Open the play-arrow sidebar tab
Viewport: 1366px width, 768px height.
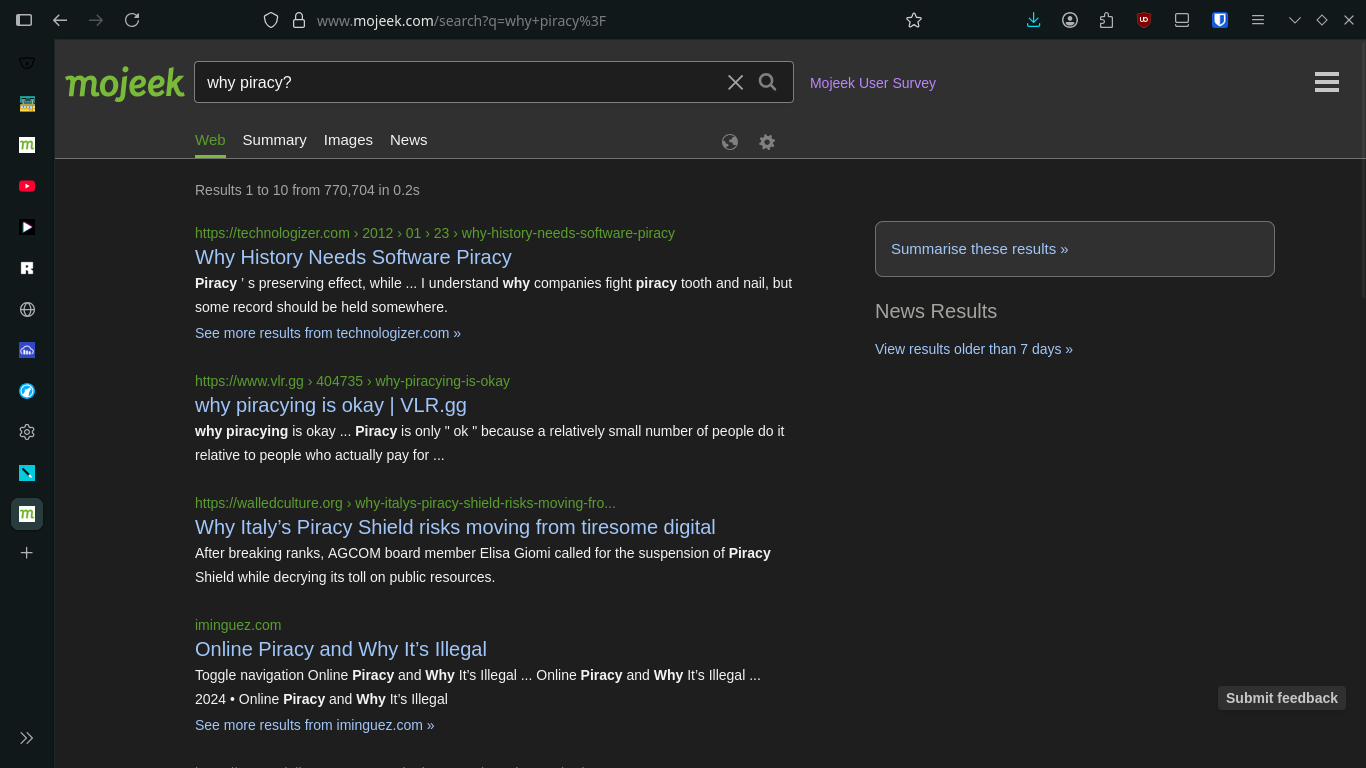27,227
